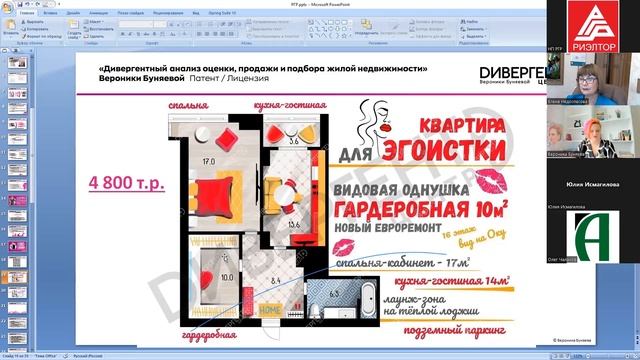Viewport: 640px width, 360px height.
Task: Click the large Вставить paste icon
Action: pyautogui.click(x=10, y=24)
